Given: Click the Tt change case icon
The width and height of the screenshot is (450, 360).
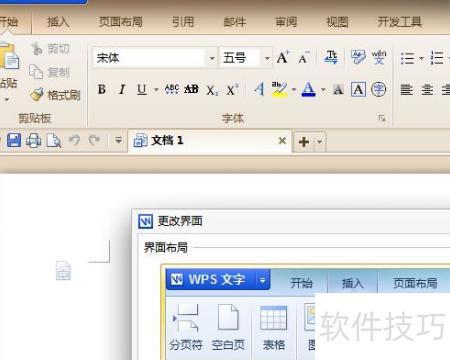Looking at the screenshot, I should [331, 57].
